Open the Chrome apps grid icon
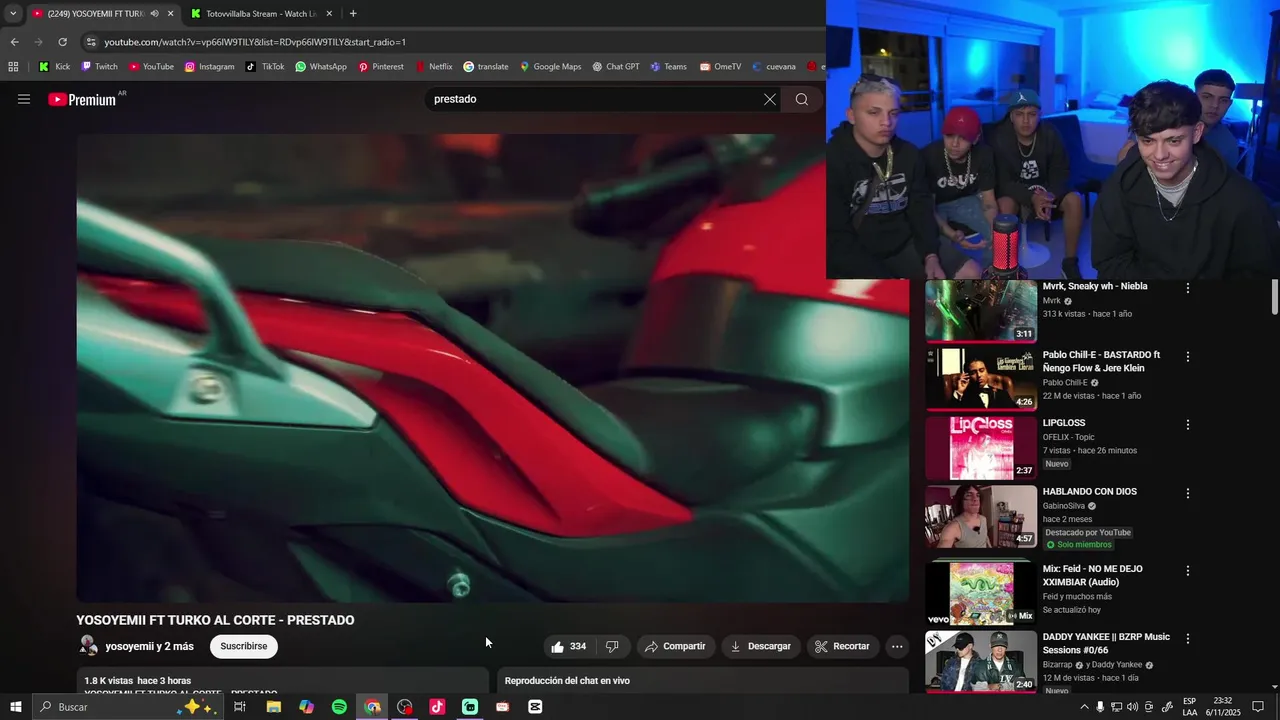Viewport: 1280px width, 720px height. tap(13, 67)
